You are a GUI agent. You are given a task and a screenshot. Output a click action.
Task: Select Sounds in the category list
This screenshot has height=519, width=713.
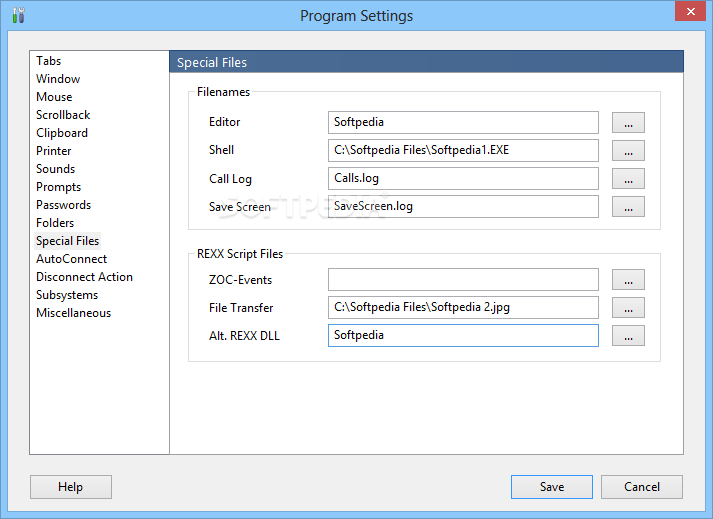pos(55,169)
